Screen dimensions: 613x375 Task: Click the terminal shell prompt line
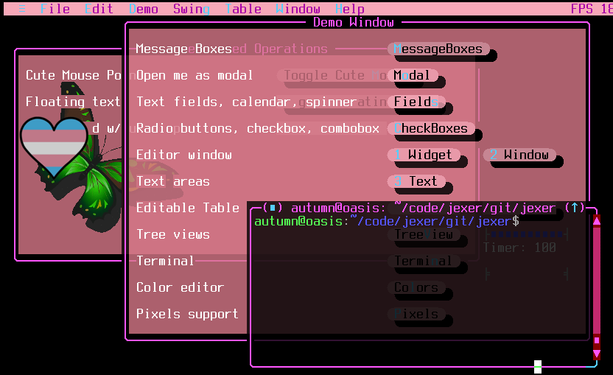pos(387,221)
